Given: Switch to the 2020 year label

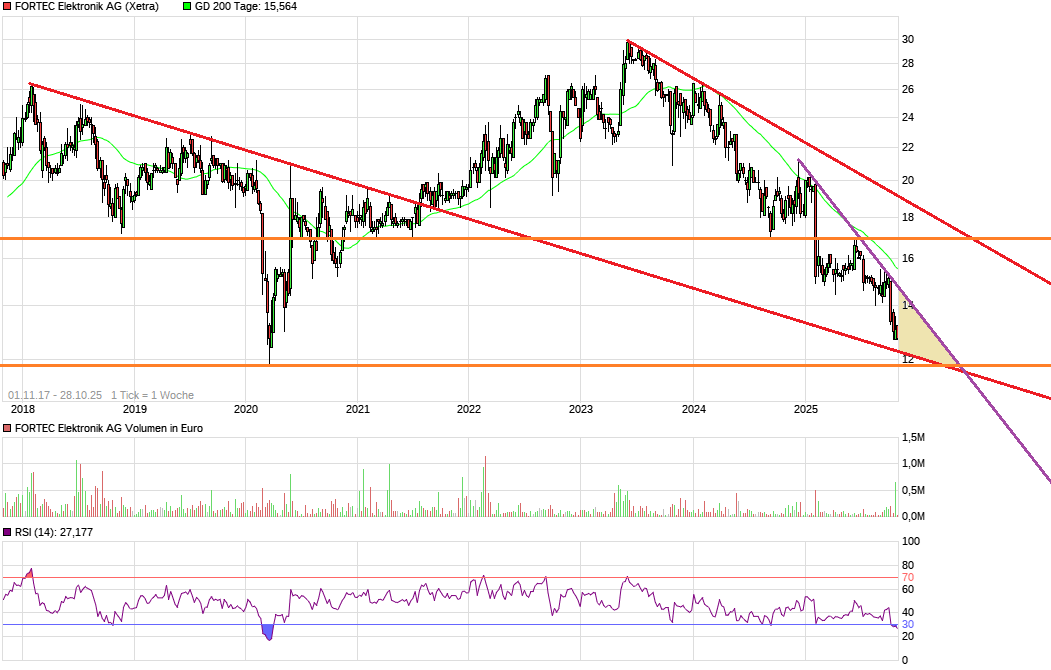Looking at the screenshot, I should click(x=245, y=409).
